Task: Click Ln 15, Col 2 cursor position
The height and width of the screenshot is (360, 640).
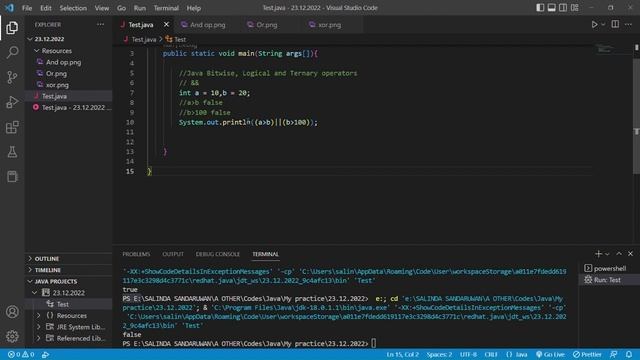Action: click(x=402, y=354)
